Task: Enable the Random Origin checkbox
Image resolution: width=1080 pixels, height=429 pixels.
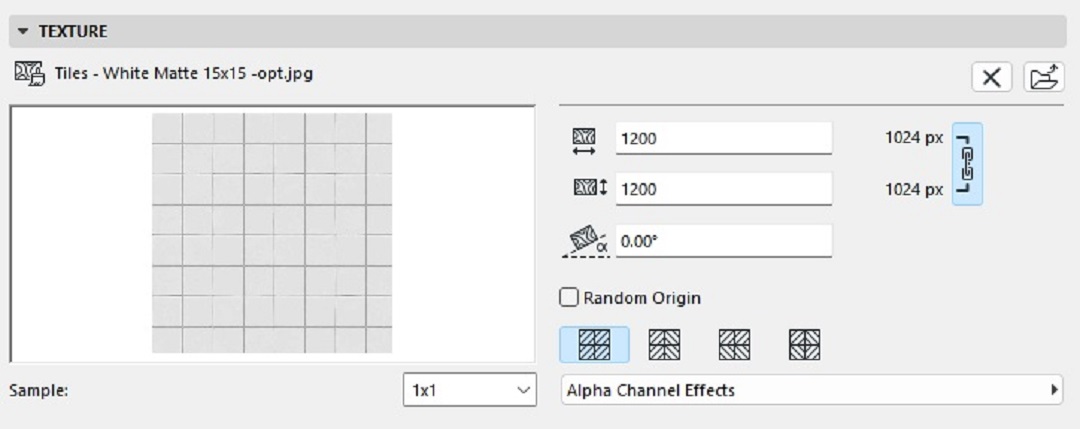Action: (x=569, y=297)
